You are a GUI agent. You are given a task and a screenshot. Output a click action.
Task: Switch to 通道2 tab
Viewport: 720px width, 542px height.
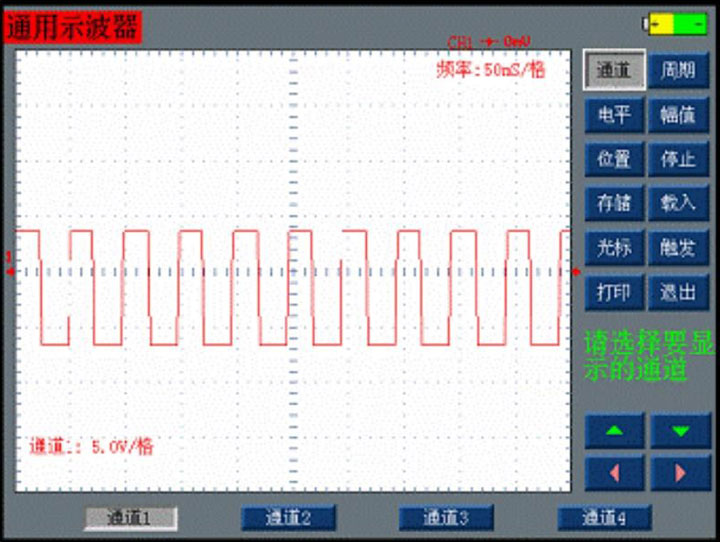tap(288, 517)
